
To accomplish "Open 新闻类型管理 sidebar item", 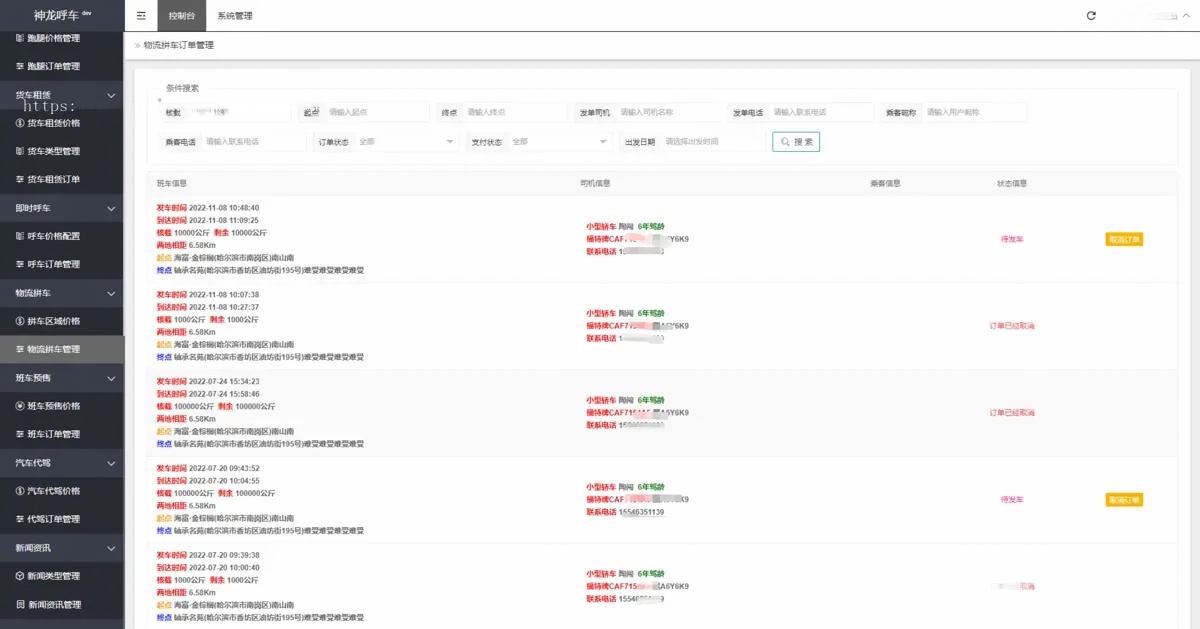I will (x=53, y=576).
